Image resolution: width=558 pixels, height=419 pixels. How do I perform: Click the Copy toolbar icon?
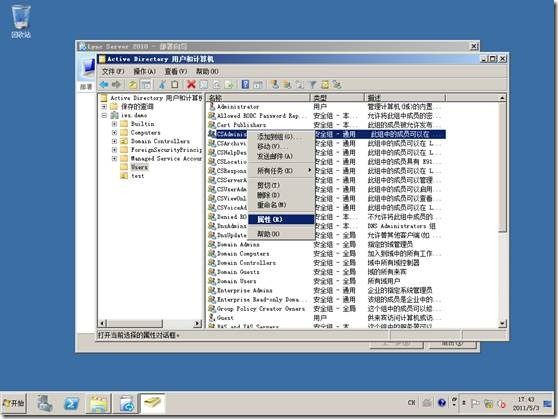[175, 85]
